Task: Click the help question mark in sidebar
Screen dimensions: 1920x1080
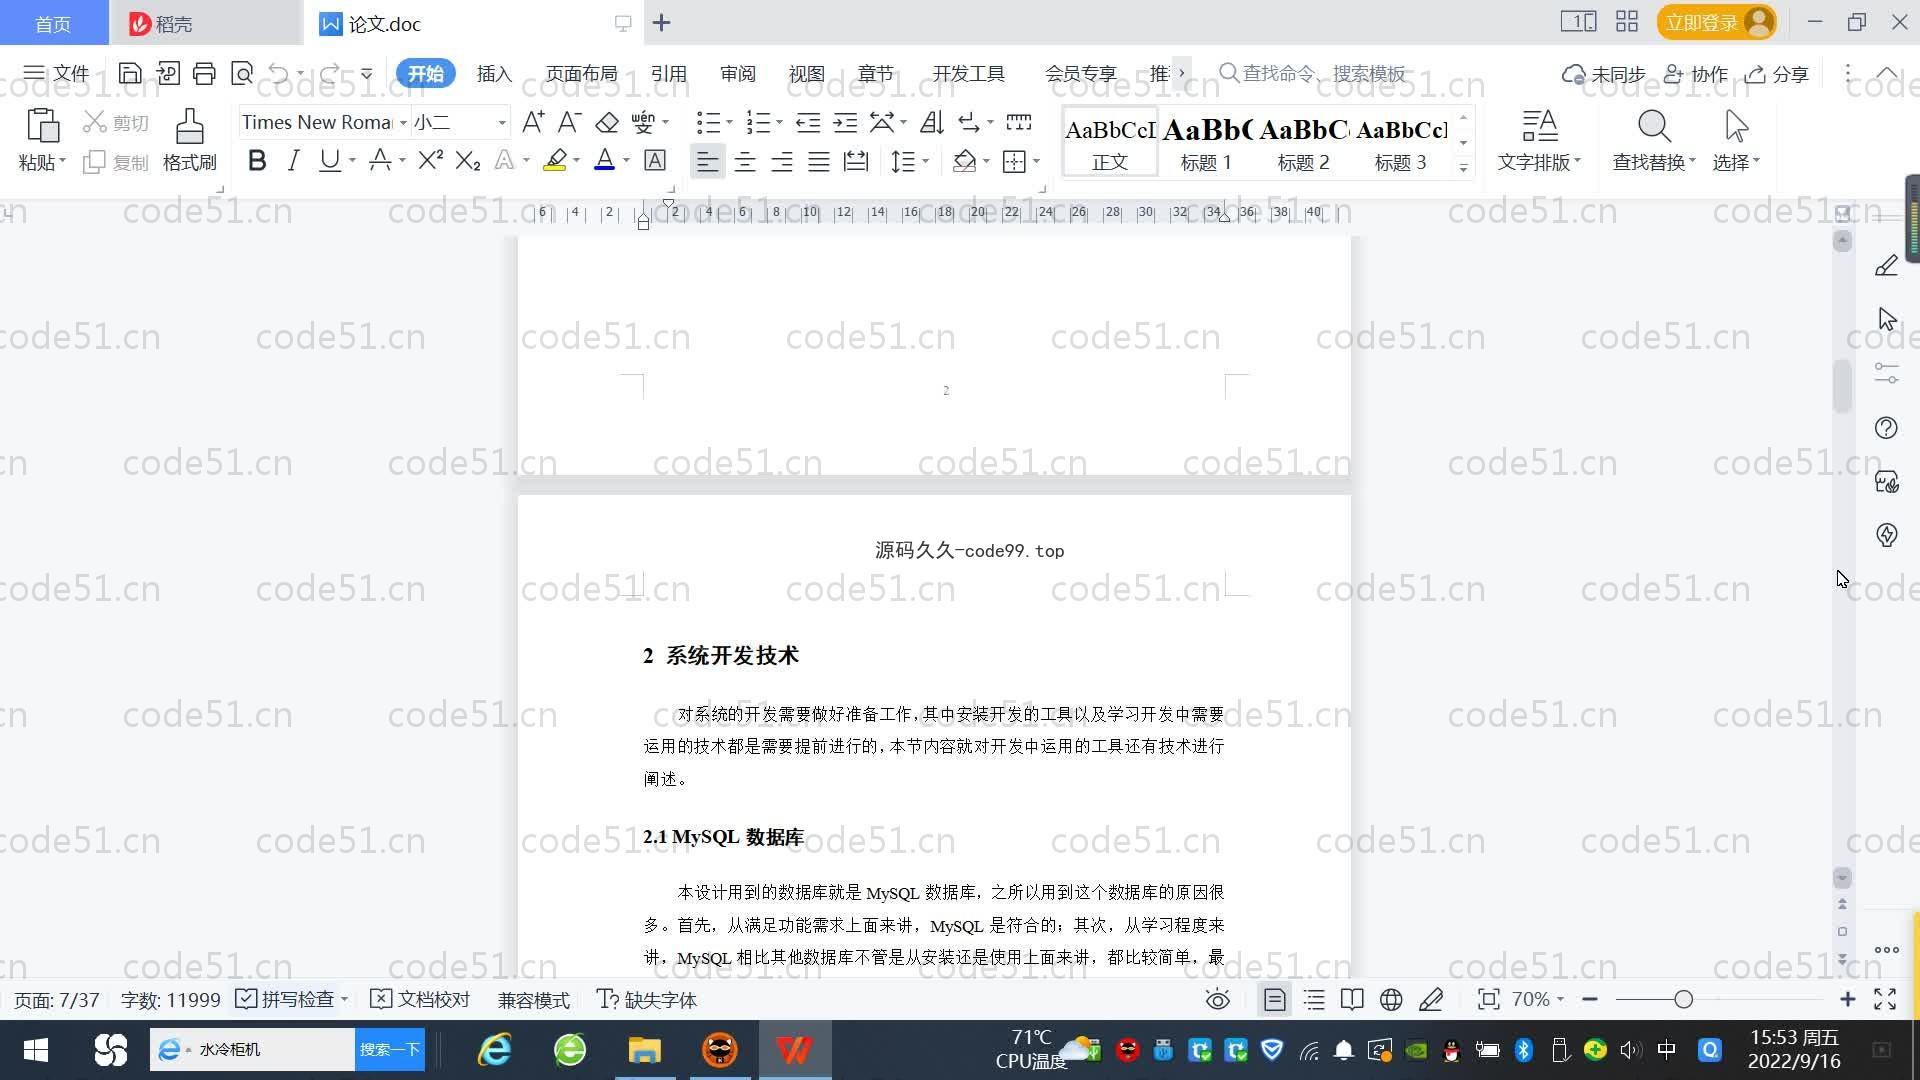Action: (x=1886, y=428)
